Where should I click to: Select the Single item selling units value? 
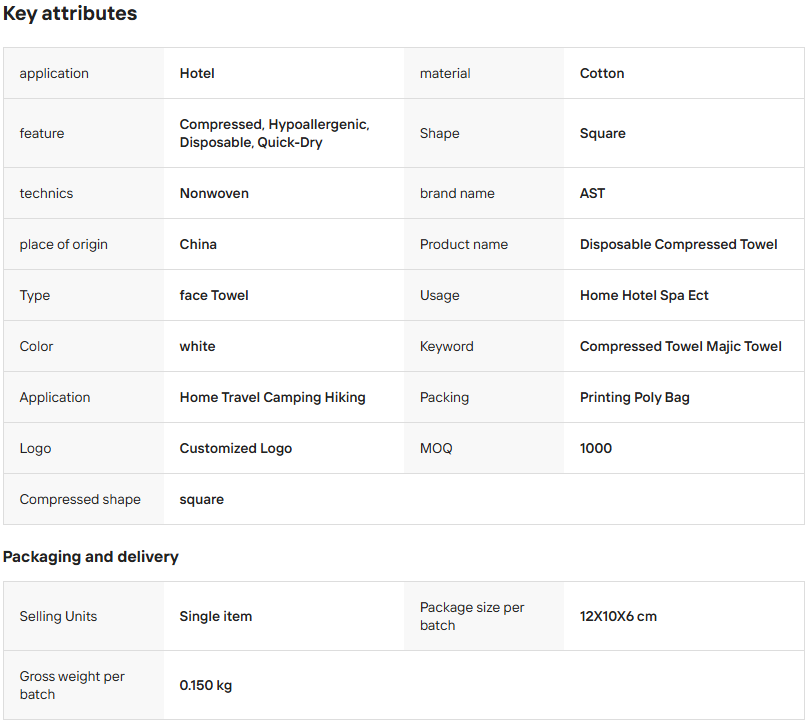(x=216, y=616)
